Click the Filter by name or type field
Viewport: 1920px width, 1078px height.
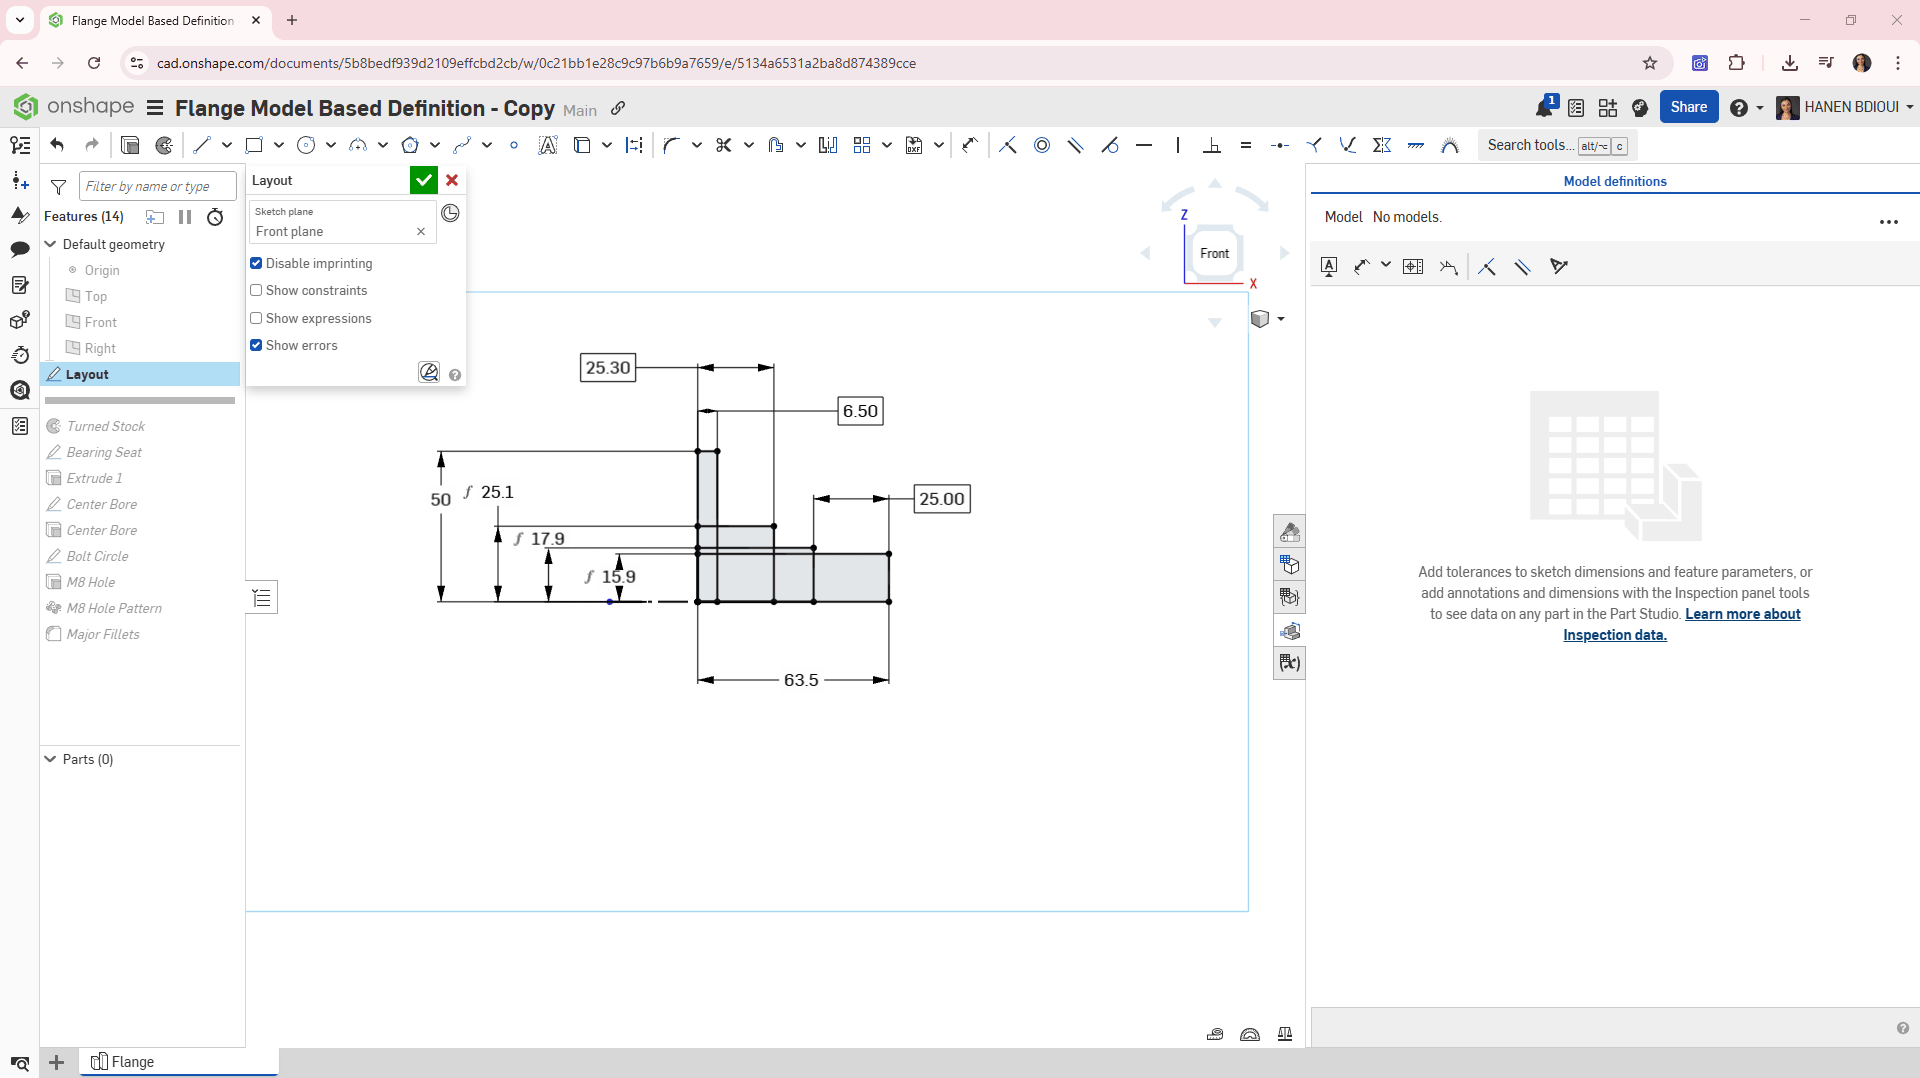pos(157,186)
